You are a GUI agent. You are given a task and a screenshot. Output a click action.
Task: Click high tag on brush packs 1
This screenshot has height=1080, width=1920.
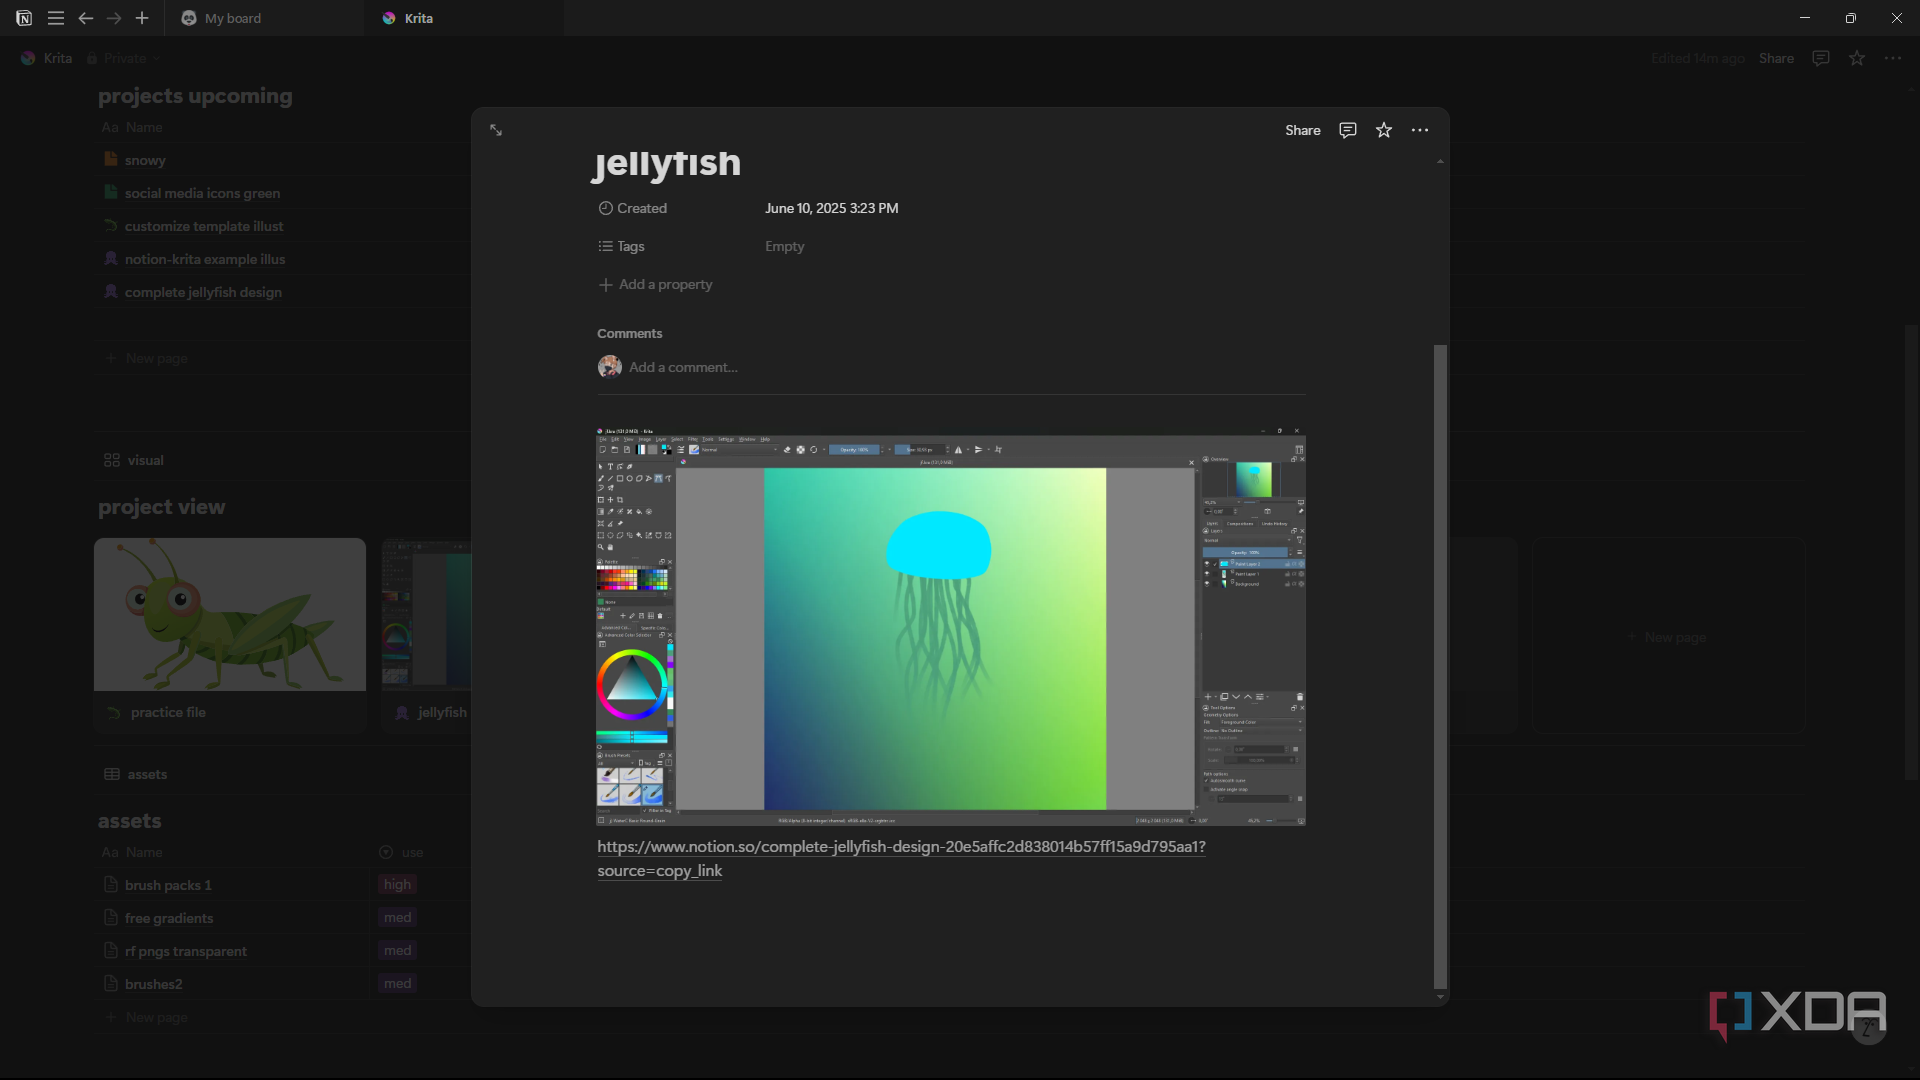click(x=397, y=884)
